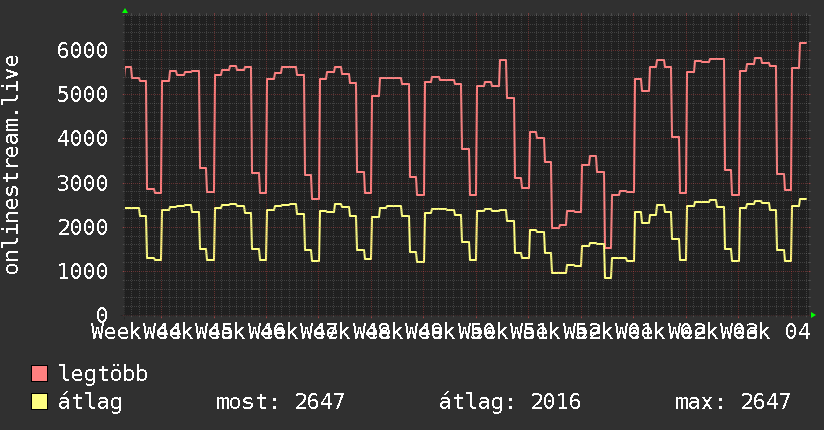Click the 1000 y-axis label
The image size is (824, 430).
point(83,271)
